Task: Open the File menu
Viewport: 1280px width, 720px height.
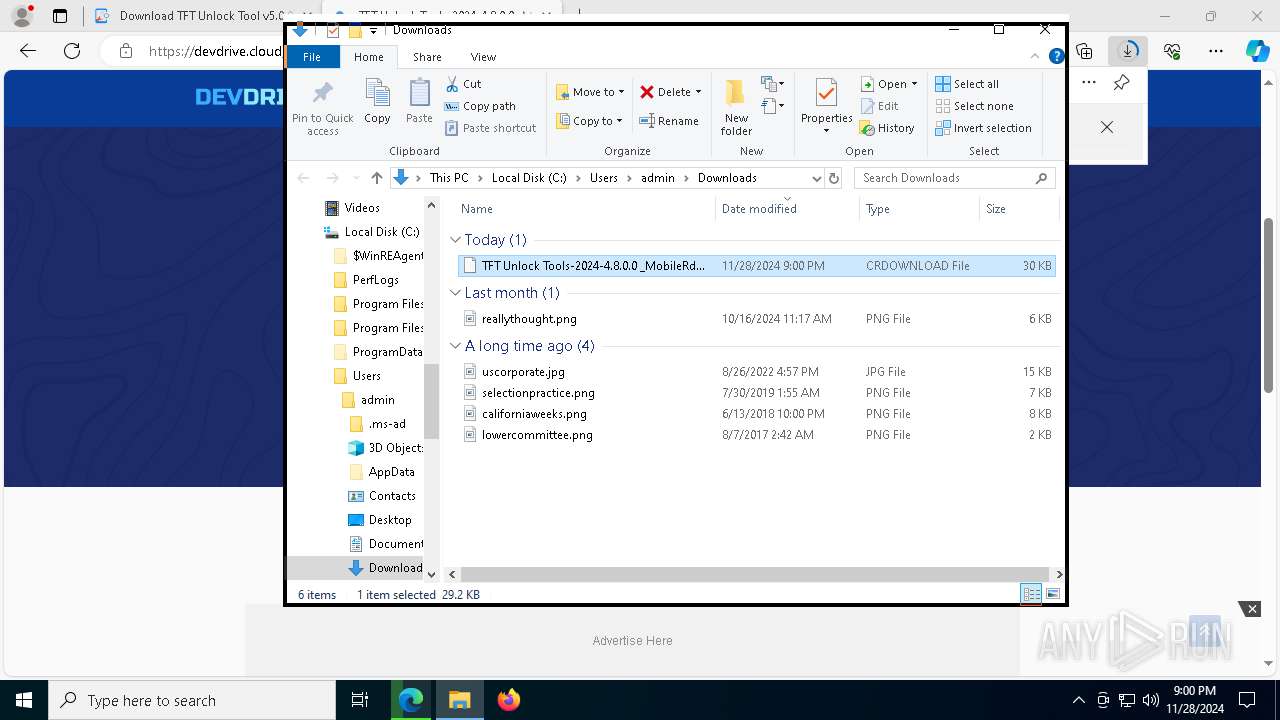Action: [312, 57]
